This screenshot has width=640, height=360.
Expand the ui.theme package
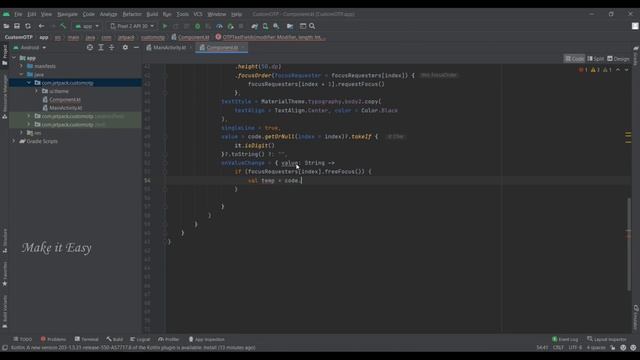(36, 91)
